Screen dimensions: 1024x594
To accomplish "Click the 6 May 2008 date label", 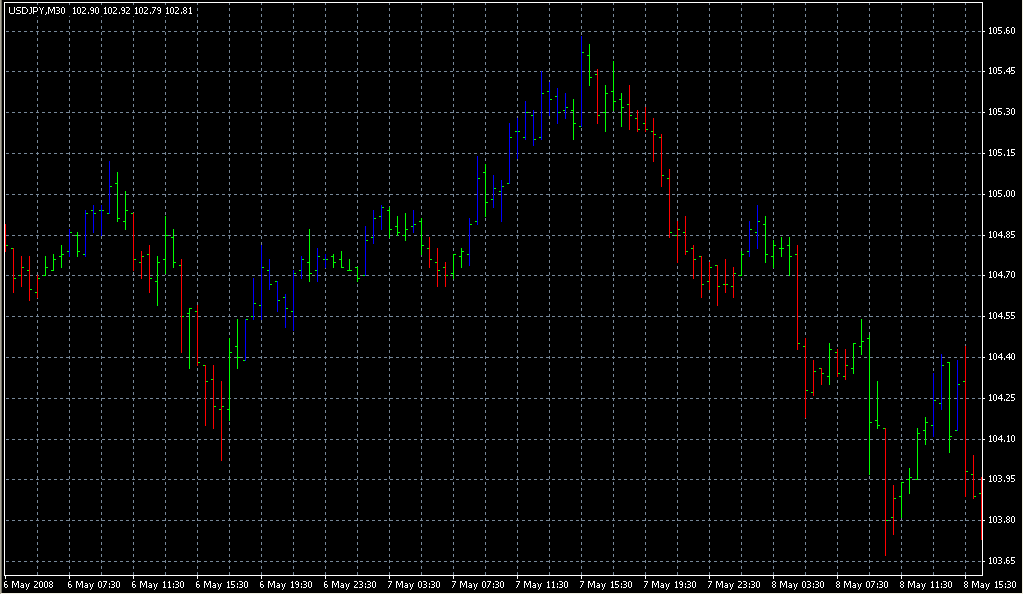I will tap(29, 585).
